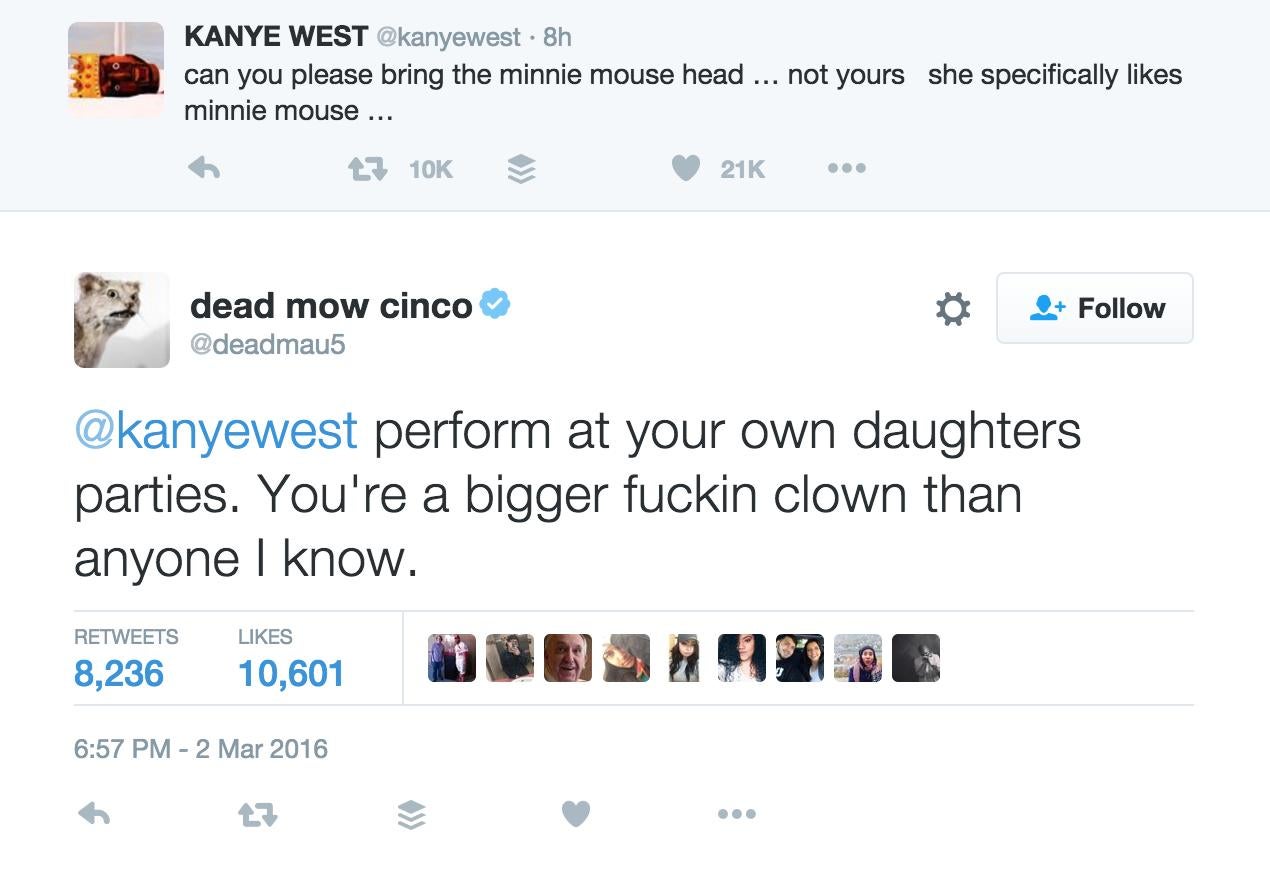Open more options on Kanye's tweet
The height and width of the screenshot is (895, 1270).
coord(846,168)
